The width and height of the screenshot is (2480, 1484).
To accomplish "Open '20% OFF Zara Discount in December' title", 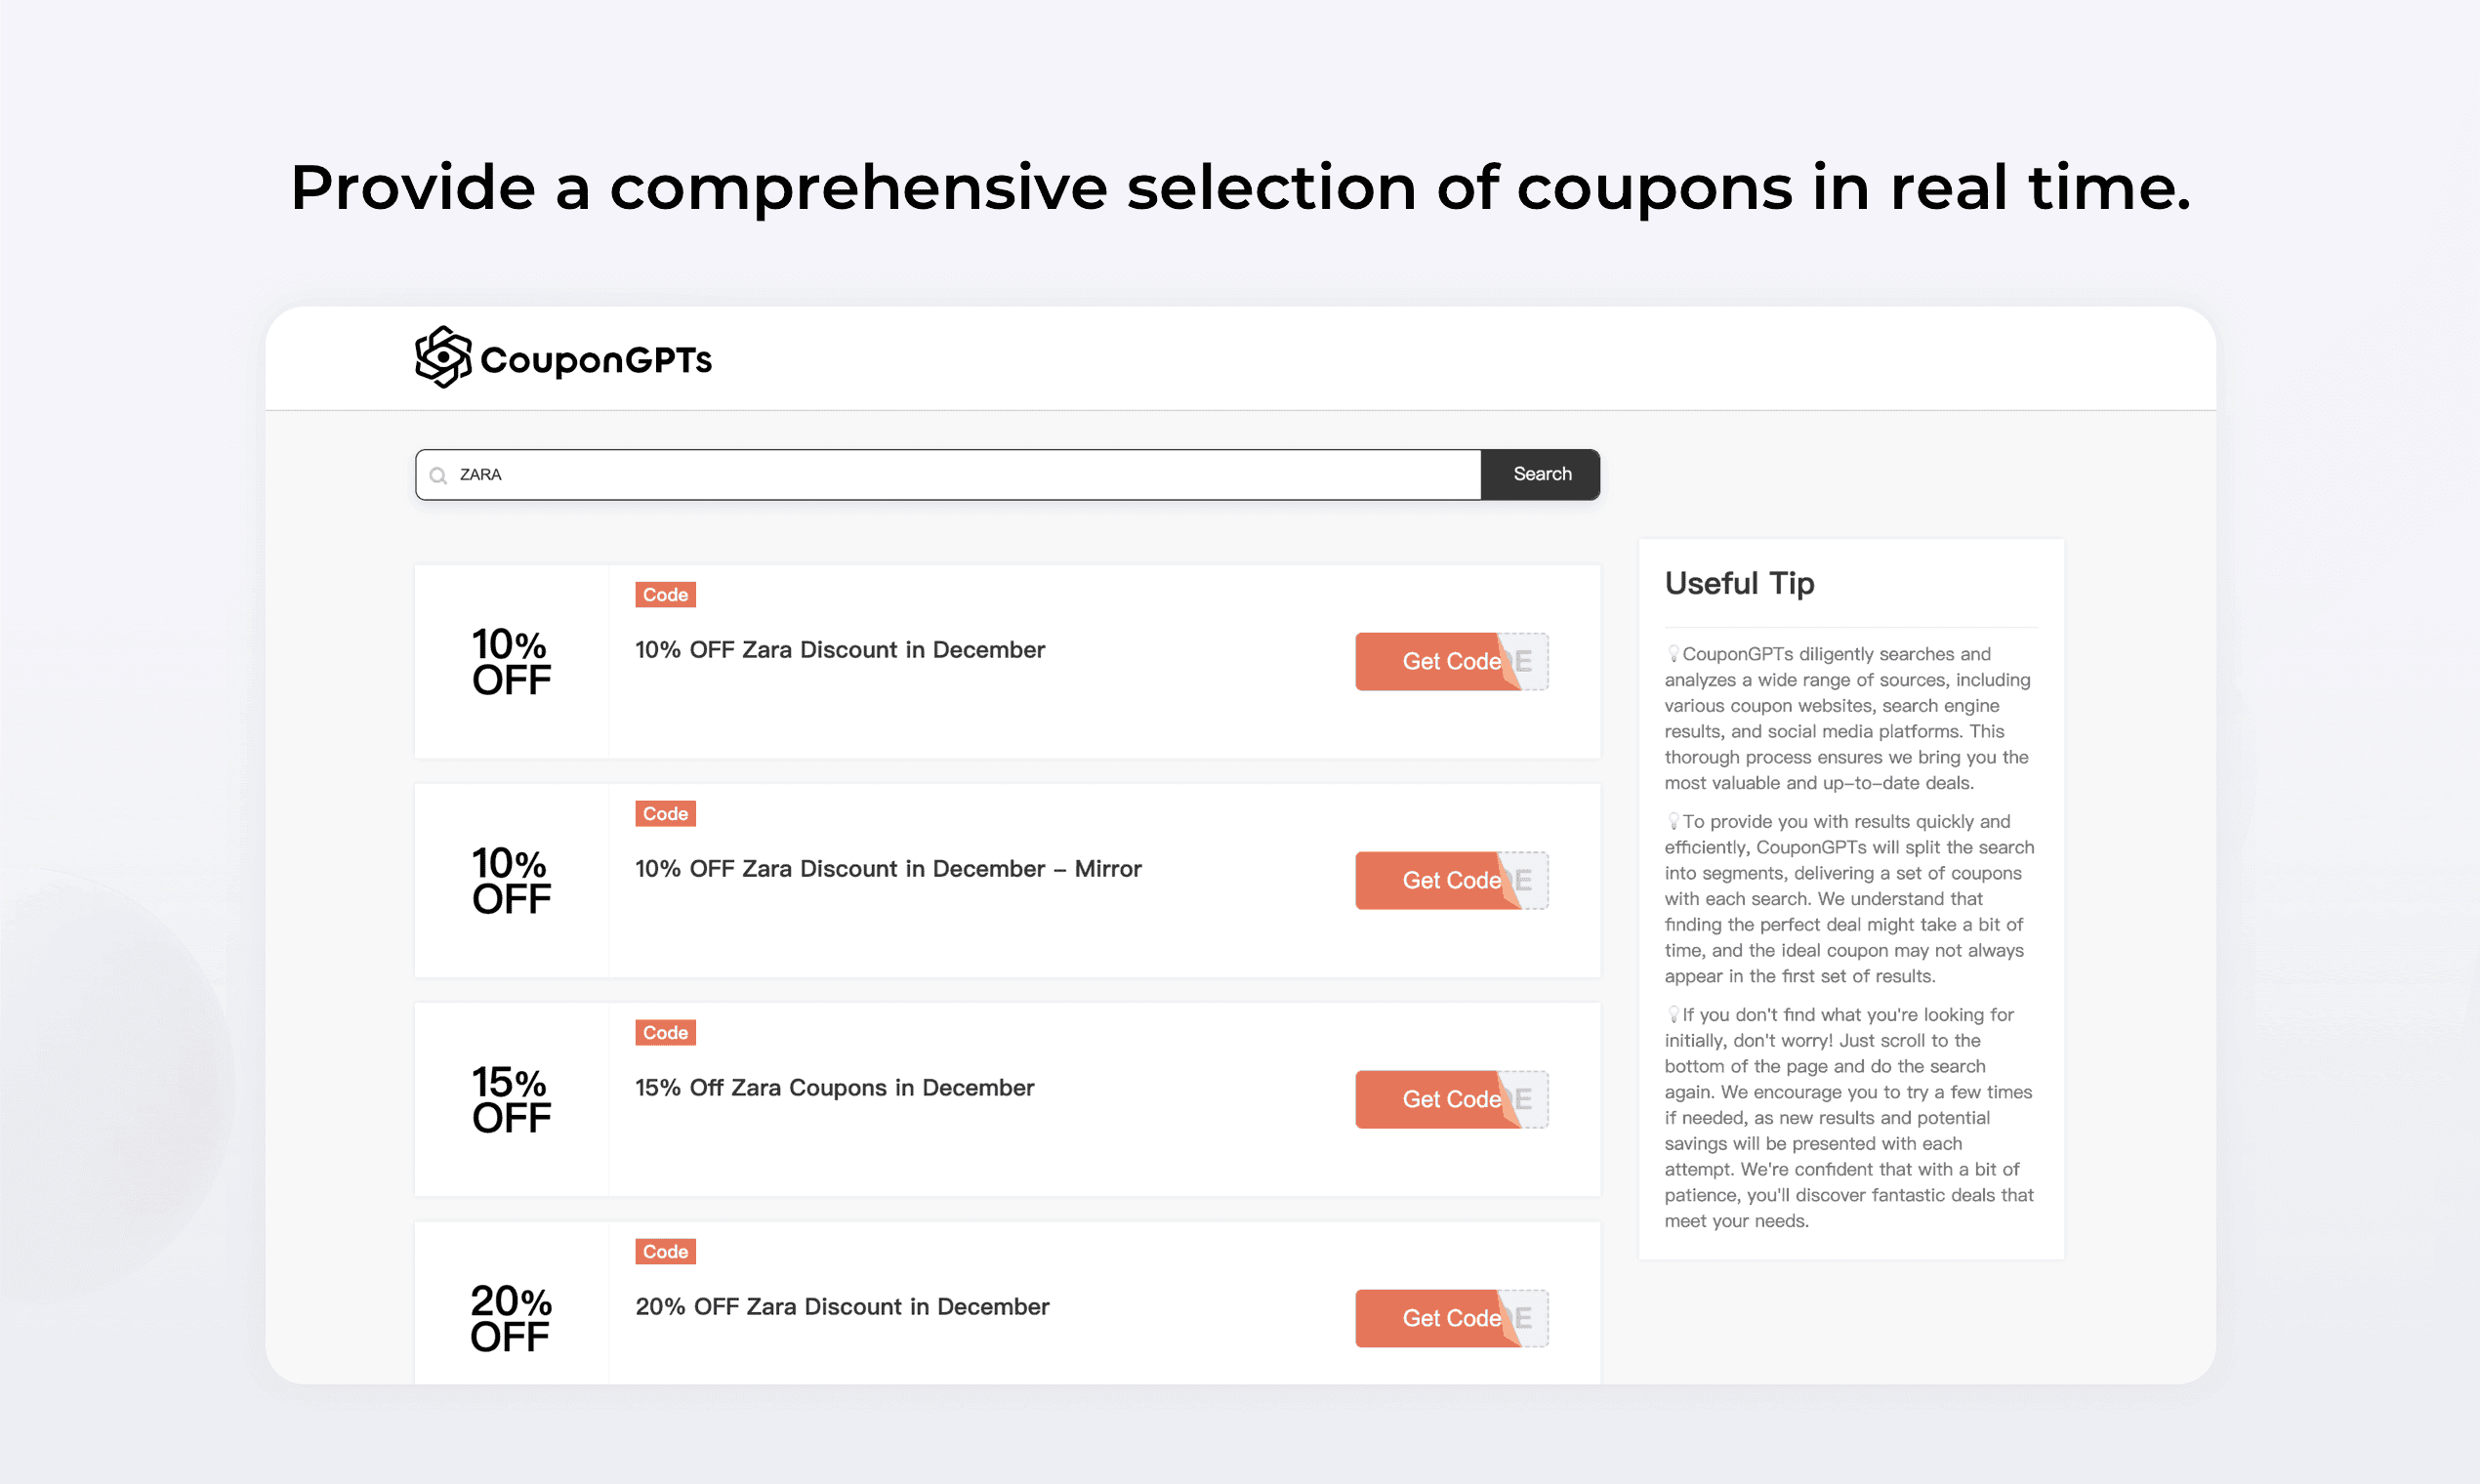I will 842,1307.
